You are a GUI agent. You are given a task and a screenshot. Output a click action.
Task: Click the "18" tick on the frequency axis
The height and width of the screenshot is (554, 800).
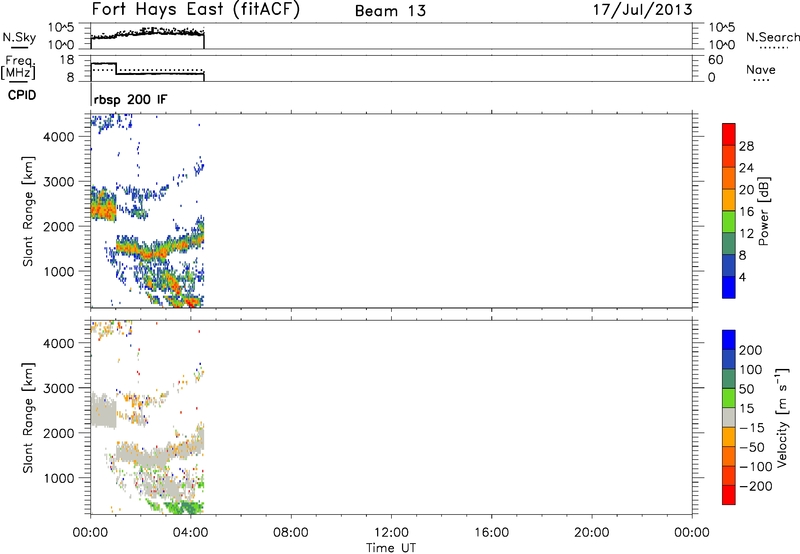[x=67, y=60]
